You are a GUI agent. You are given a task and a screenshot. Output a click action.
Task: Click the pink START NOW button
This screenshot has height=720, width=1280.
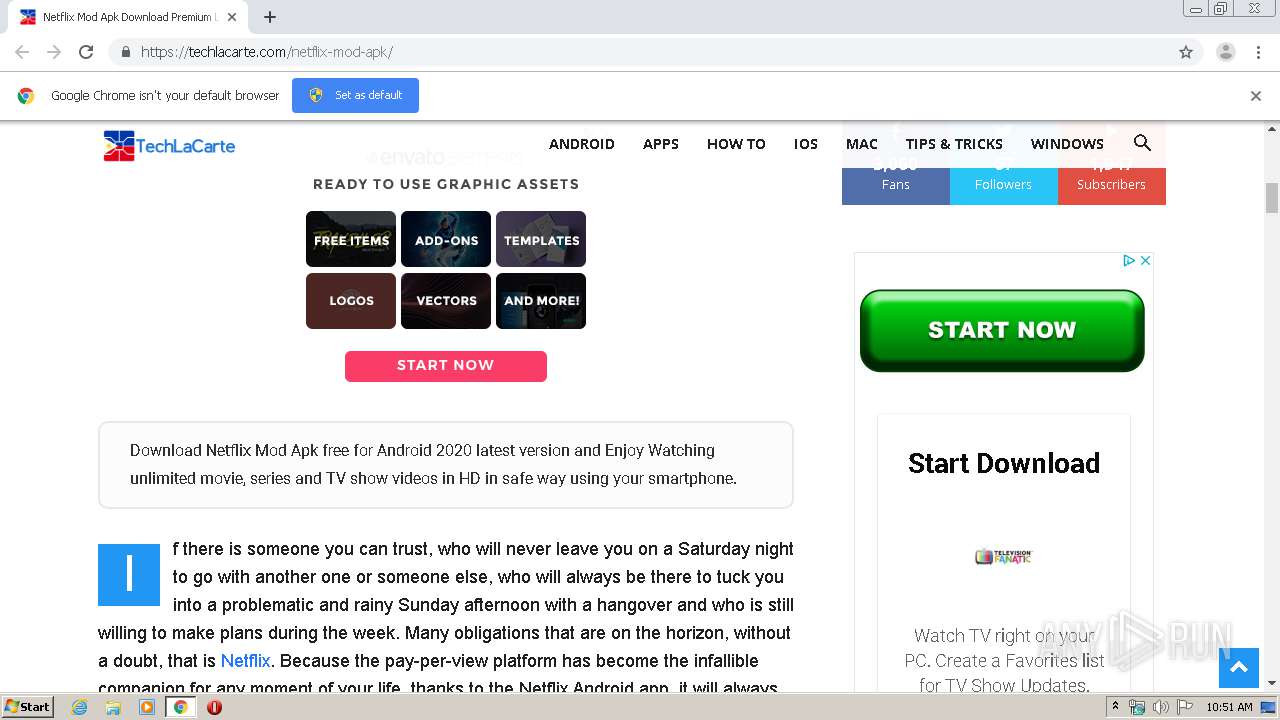(446, 366)
